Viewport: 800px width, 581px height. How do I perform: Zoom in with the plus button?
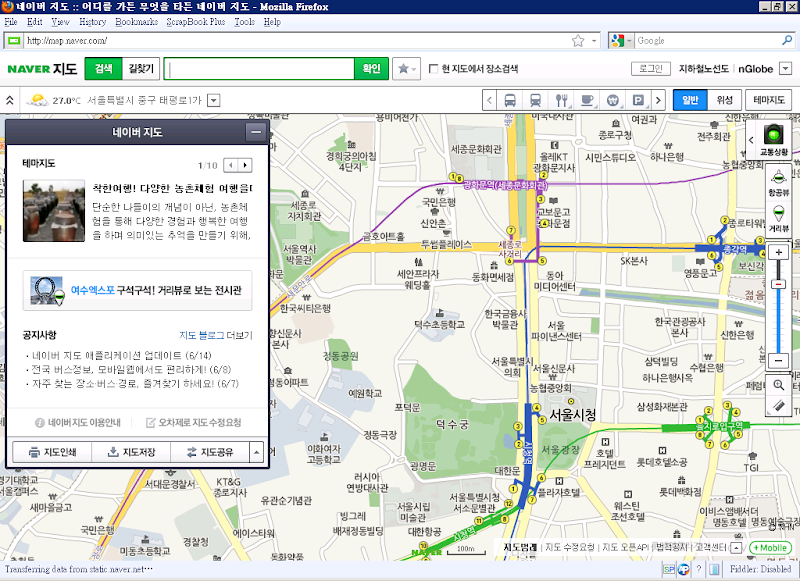tap(779, 252)
